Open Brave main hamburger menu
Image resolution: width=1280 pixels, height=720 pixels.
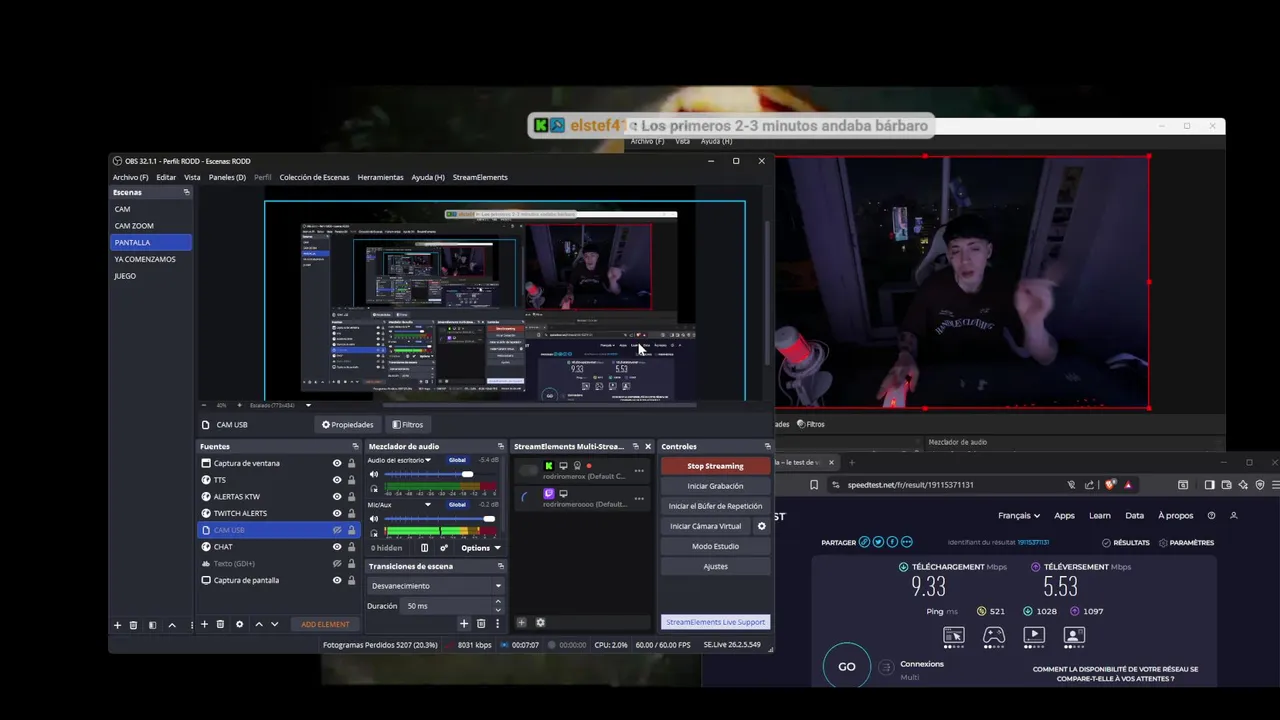coord(1275,485)
